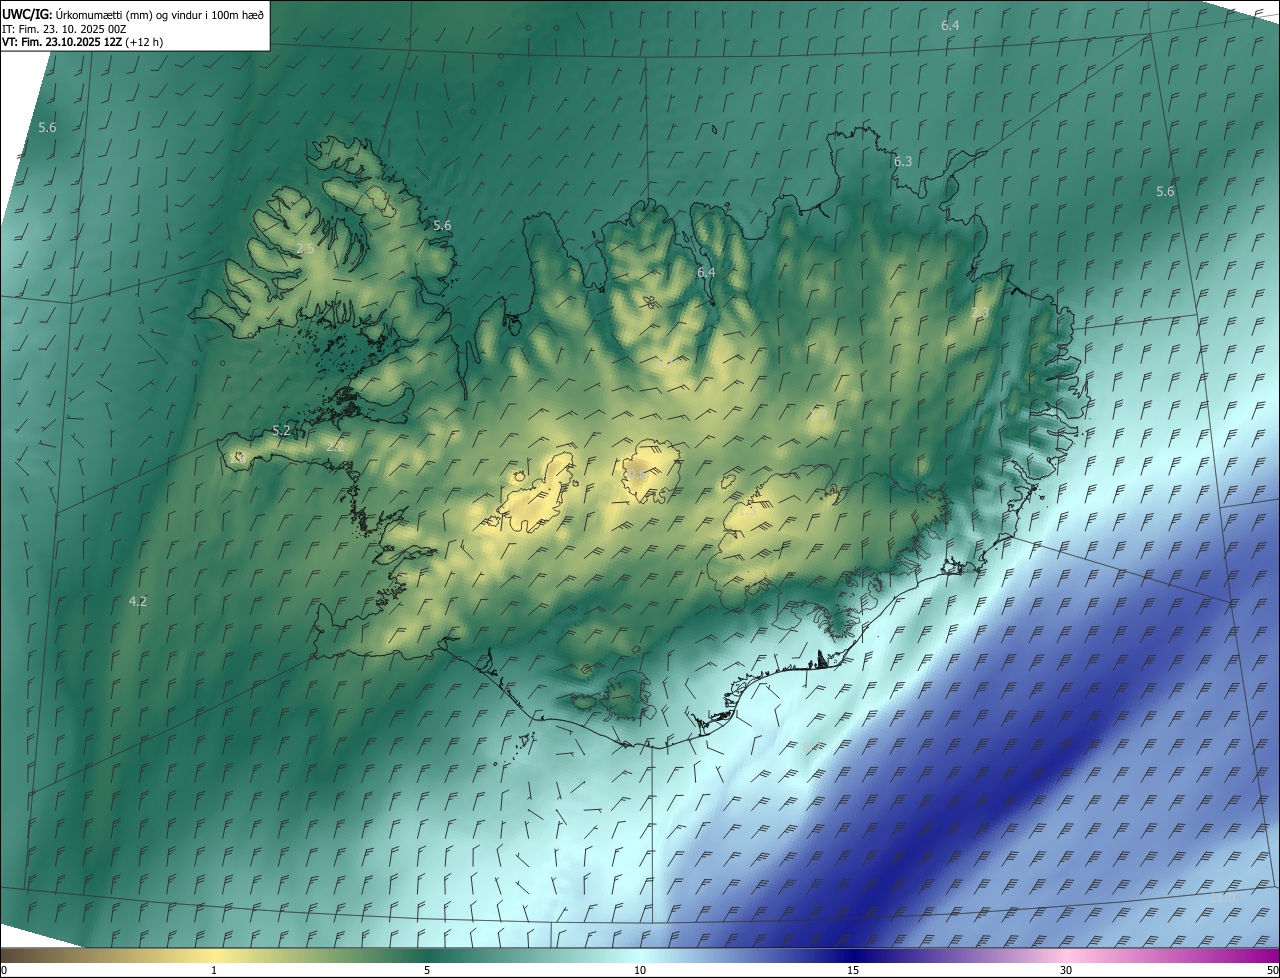Select the 5.2 value on Snæfellsnes peninsula
This screenshot has height=978, width=1280.
[281, 431]
